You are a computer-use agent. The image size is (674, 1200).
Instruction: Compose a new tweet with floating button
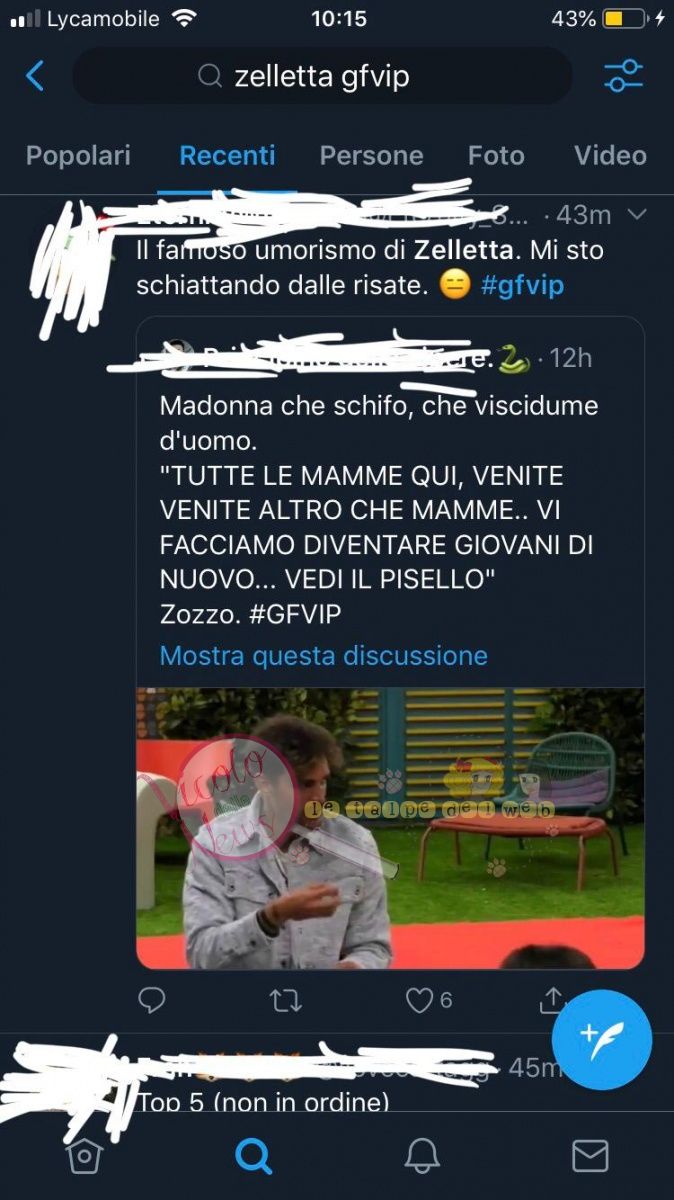click(602, 1040)
